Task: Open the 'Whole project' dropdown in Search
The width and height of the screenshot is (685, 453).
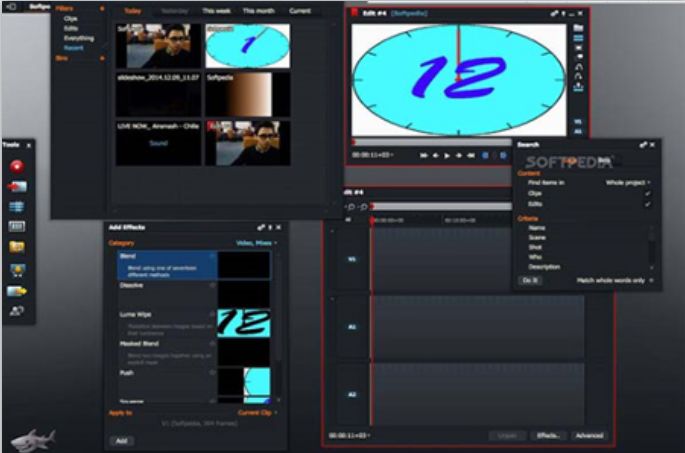Action: pos(628,183)
